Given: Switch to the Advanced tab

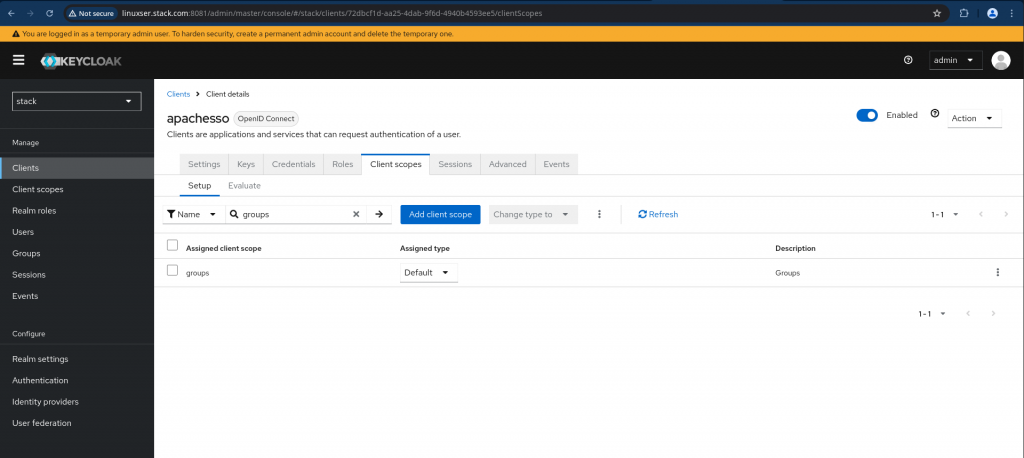Looking at the screenshot, I should click(507, 164).
